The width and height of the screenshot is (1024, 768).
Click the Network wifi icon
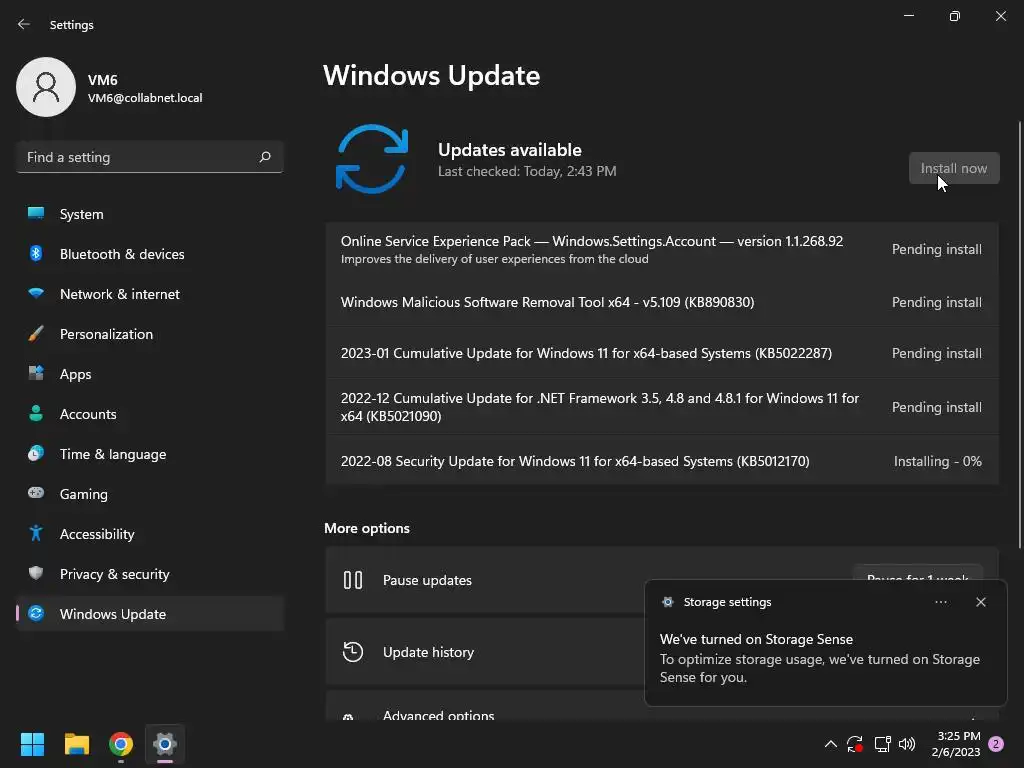click(36, 293)
